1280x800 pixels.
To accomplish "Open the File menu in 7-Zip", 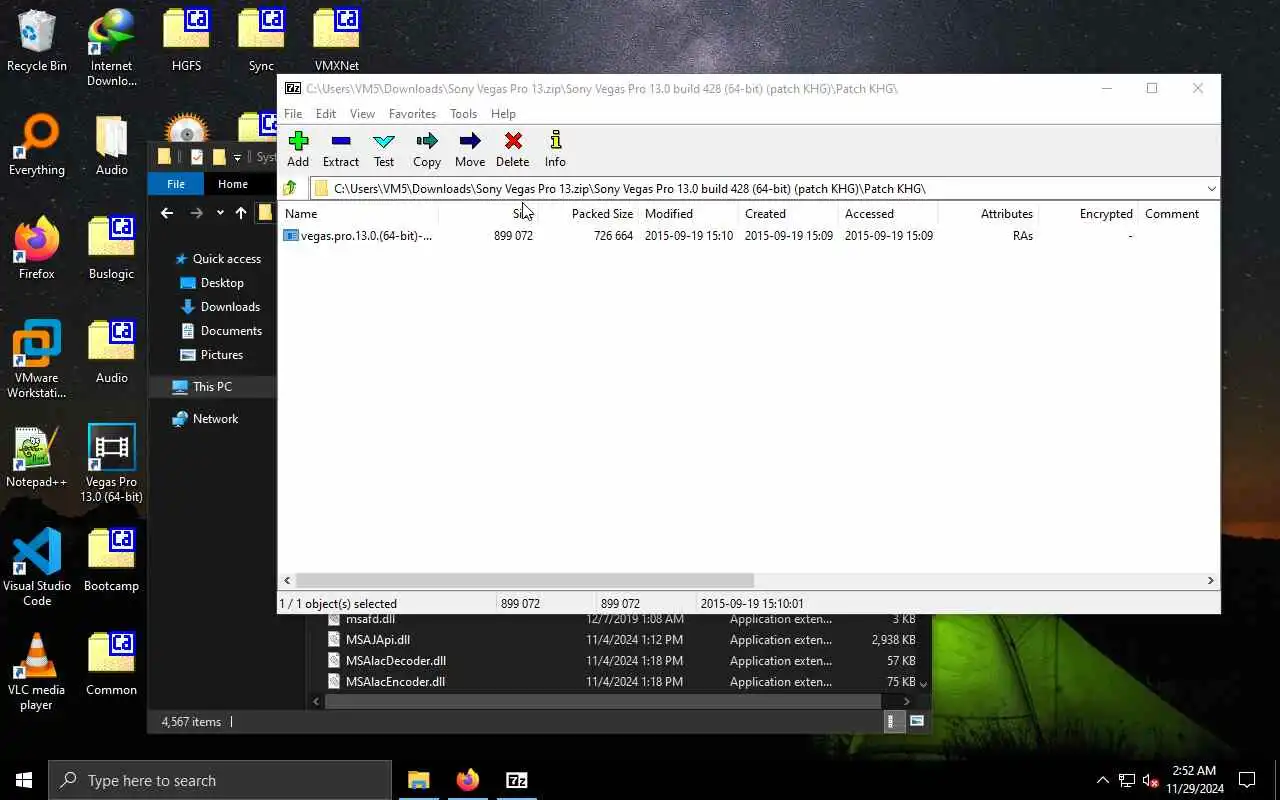I will (293, 114).
